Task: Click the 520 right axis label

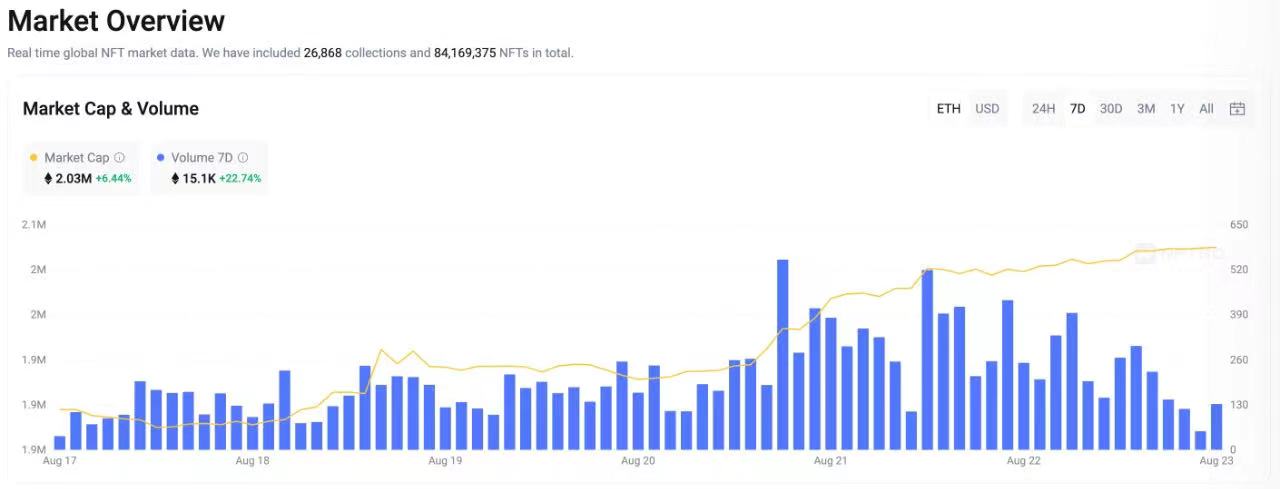Action: pos(1238,270)
